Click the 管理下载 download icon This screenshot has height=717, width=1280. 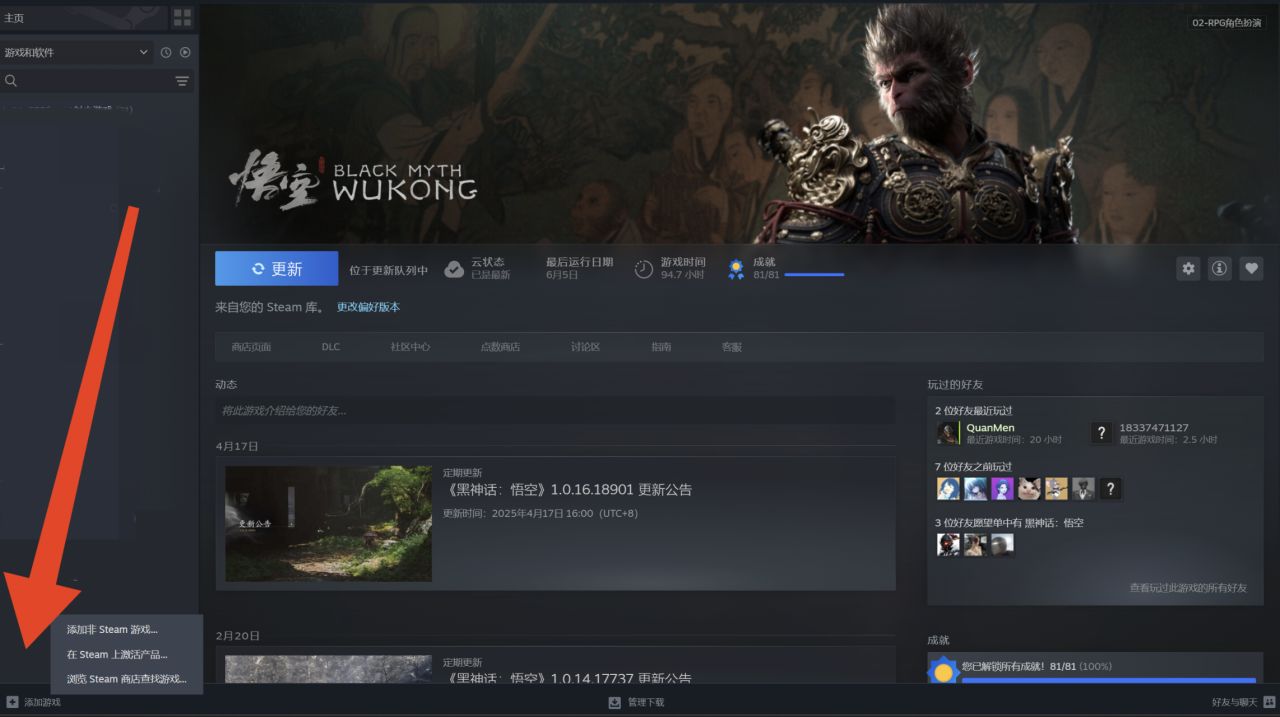615,702
